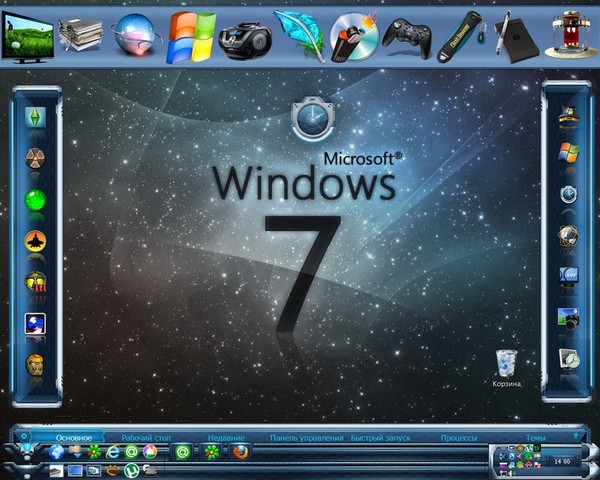Launch ICQ flower from quick launch
The width and height of the screenshot is (600, 480).
[94, 452]
